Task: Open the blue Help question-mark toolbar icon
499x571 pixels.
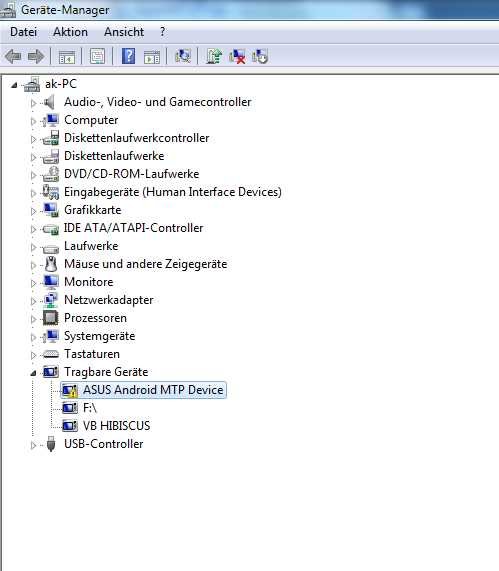Action: pyautogui.click(x=128, y=56)
